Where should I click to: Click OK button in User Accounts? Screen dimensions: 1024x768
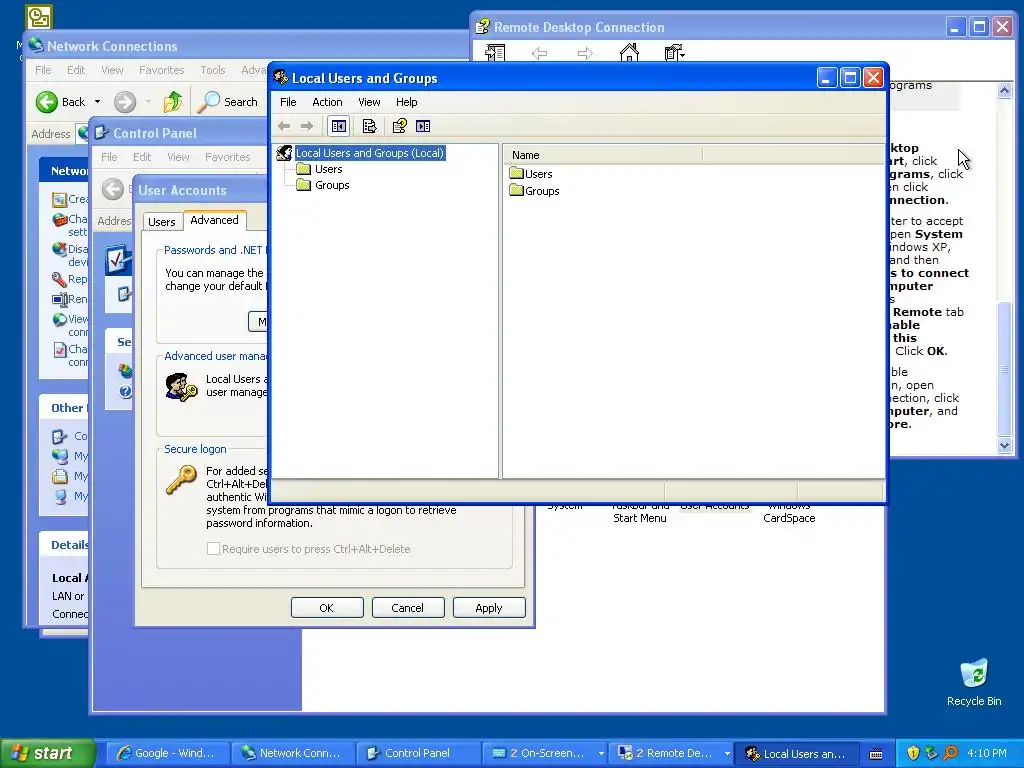tap(327, 608)
